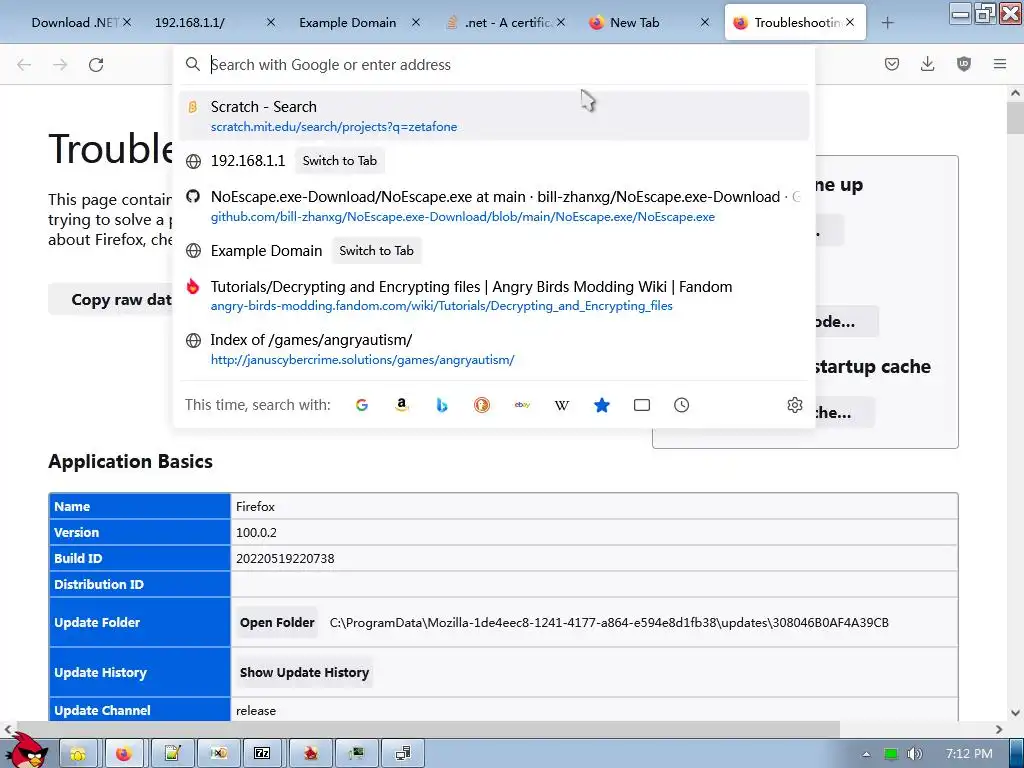1024x768 pixels.
Task: Switch to the 192.168.1.1/ tab
Action: 215,22
